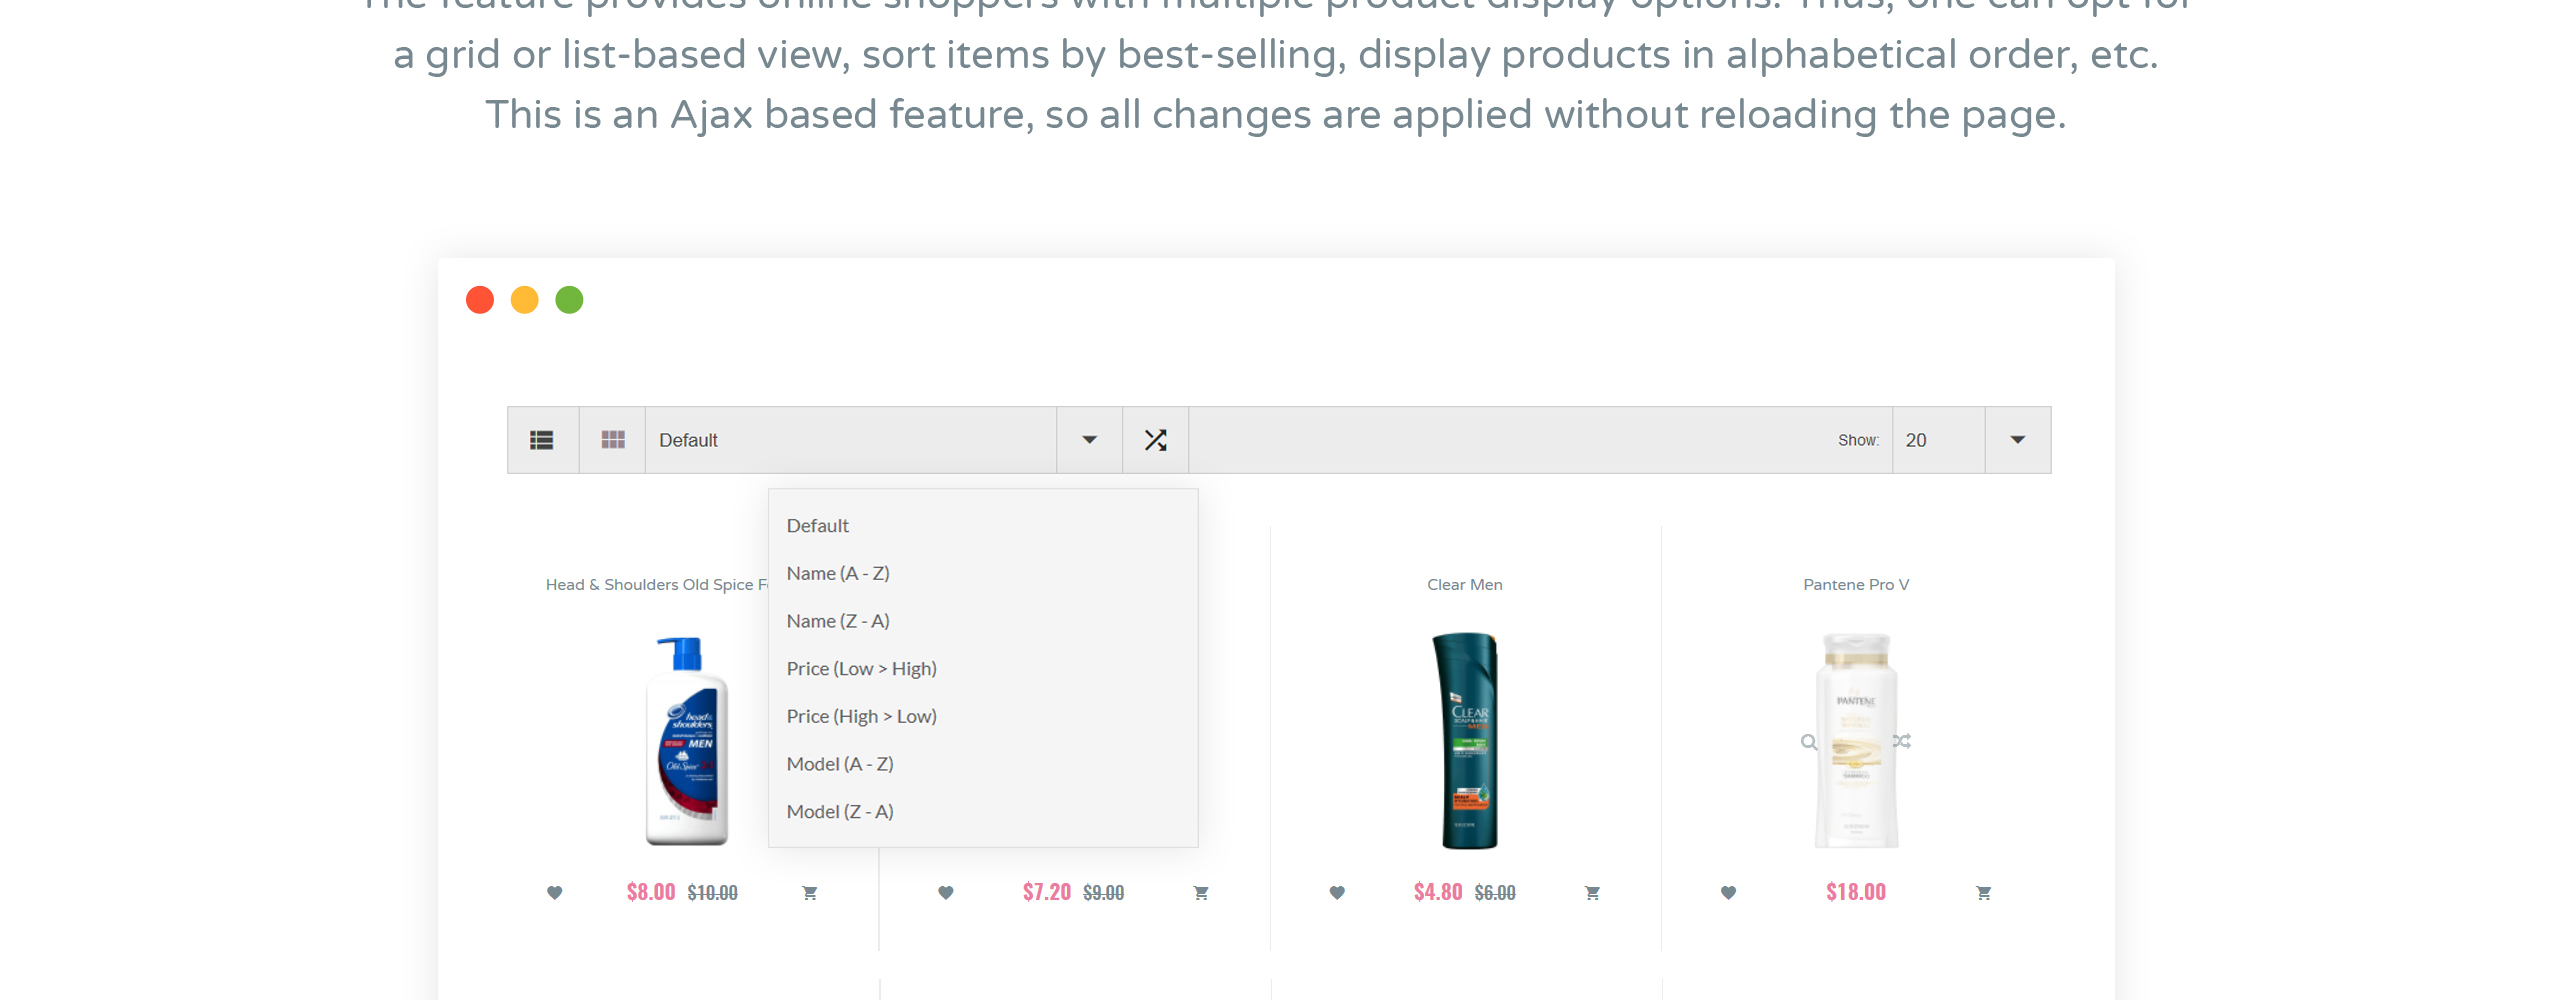Choose Price (High > Low) option
The width and height of the screenshot is (2560, 1000).
click(x=862, y=716)
